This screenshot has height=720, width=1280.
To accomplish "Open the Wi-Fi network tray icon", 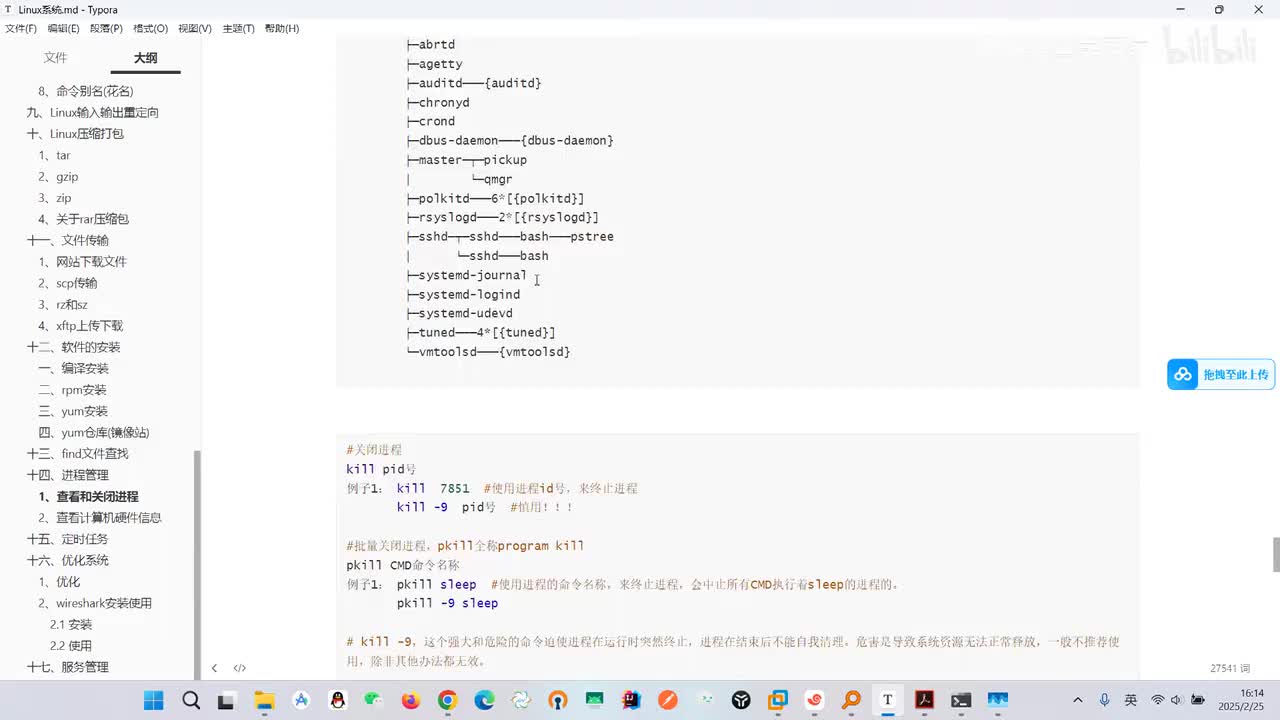I will click(x=1158, y=700).
